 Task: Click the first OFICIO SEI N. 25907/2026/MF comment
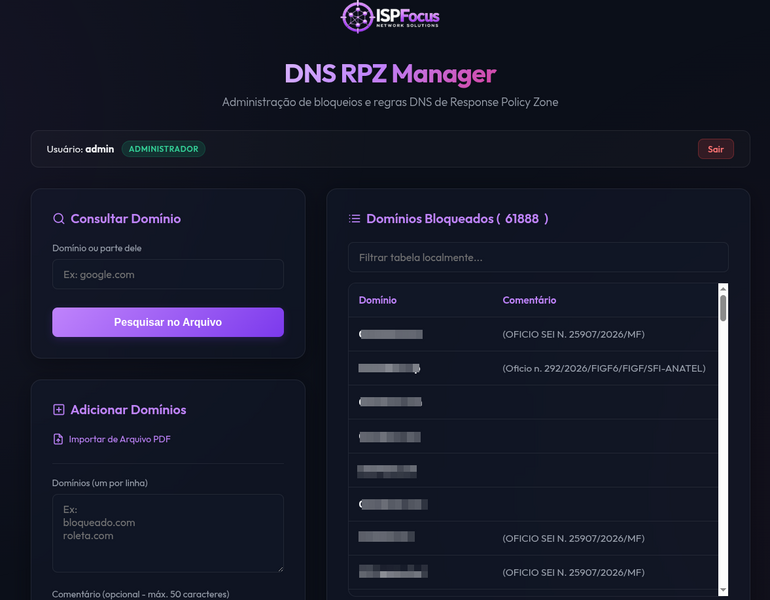pos(573,334)
